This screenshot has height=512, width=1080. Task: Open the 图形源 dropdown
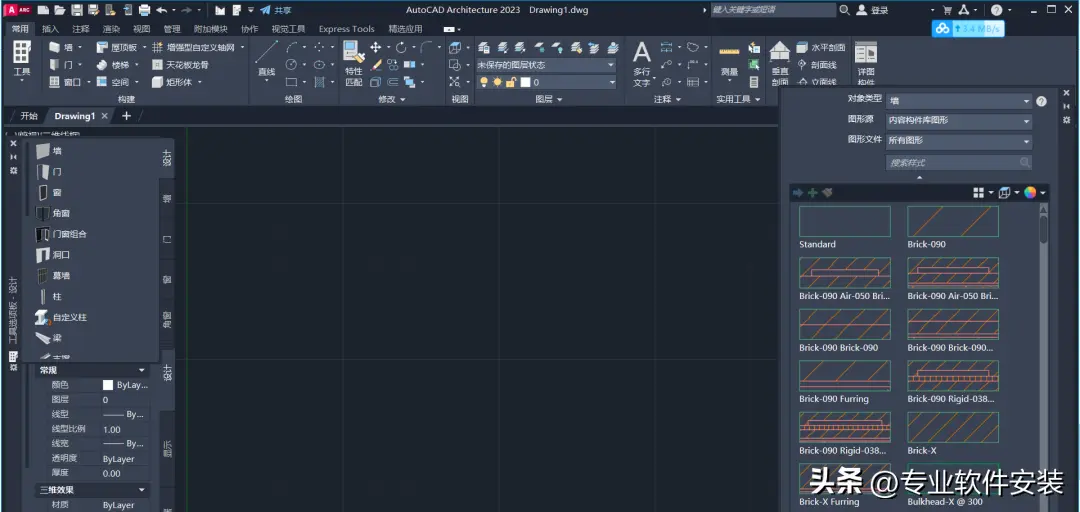point(959,121)
